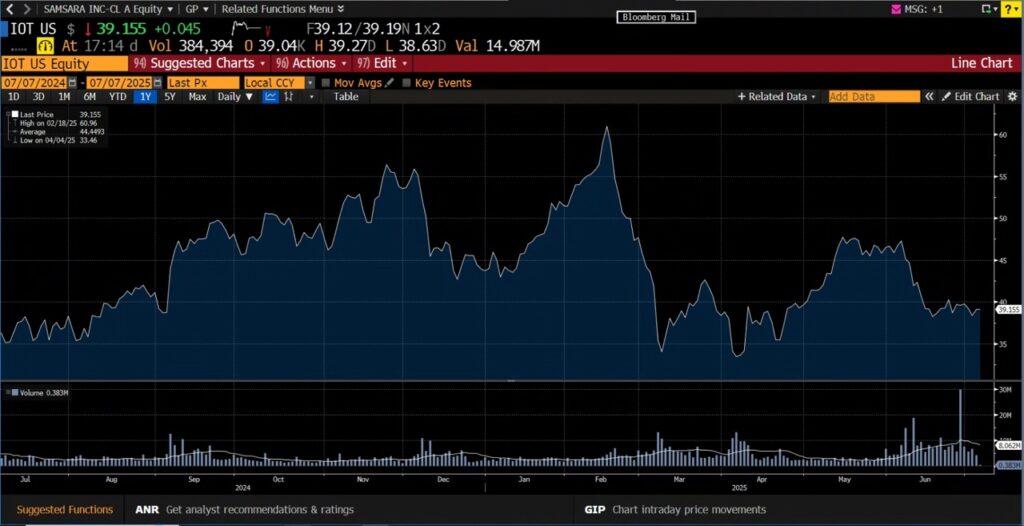Select the 1Y time range
The image size is (1024, 526).
coord(144,97)
